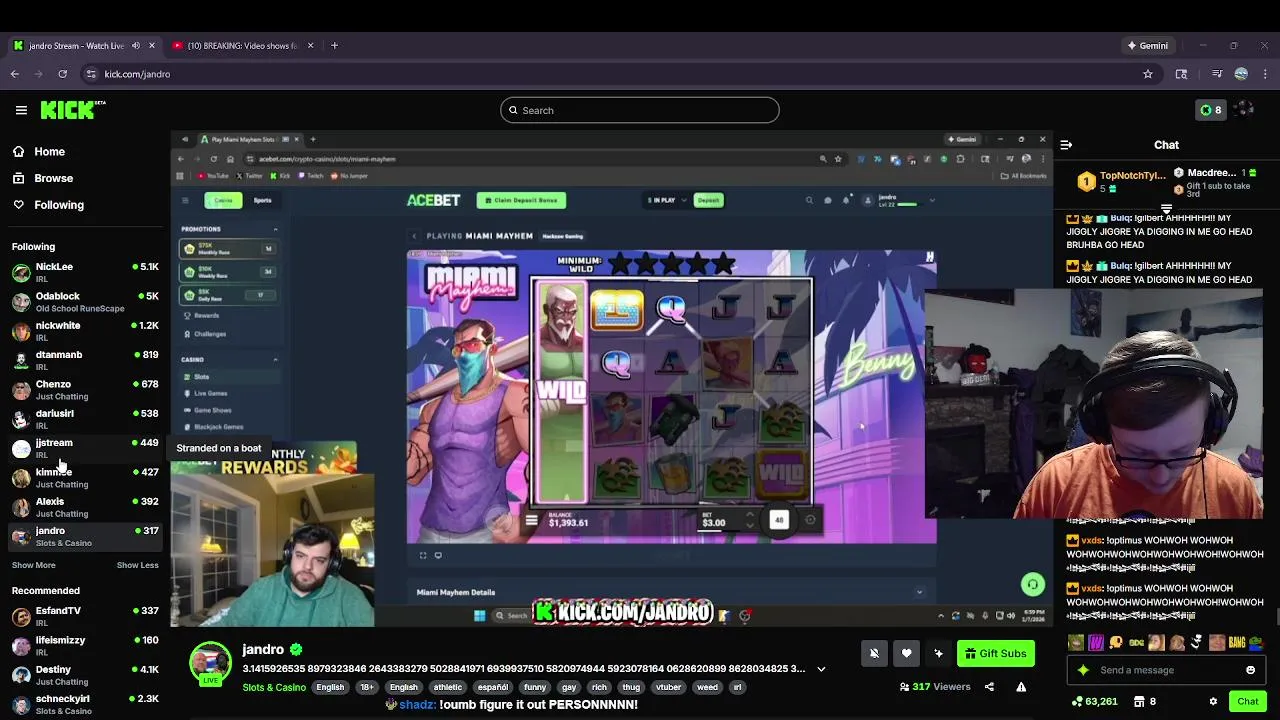Switch to the BREAKING video browser tab
This screenshot has width=1280, height=720.
tap(243, 45)
